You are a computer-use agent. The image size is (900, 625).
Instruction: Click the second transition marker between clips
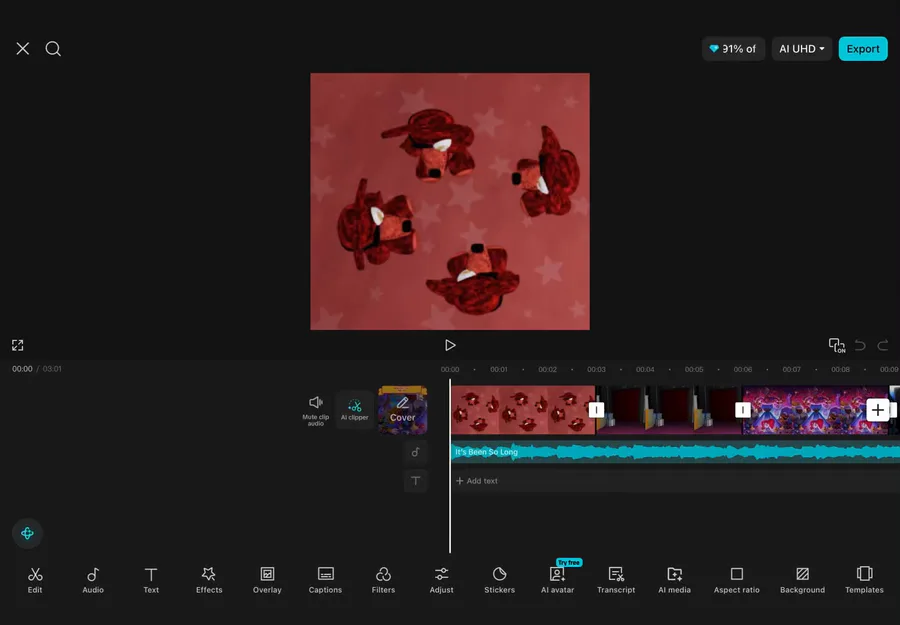(x=743, y=410)
